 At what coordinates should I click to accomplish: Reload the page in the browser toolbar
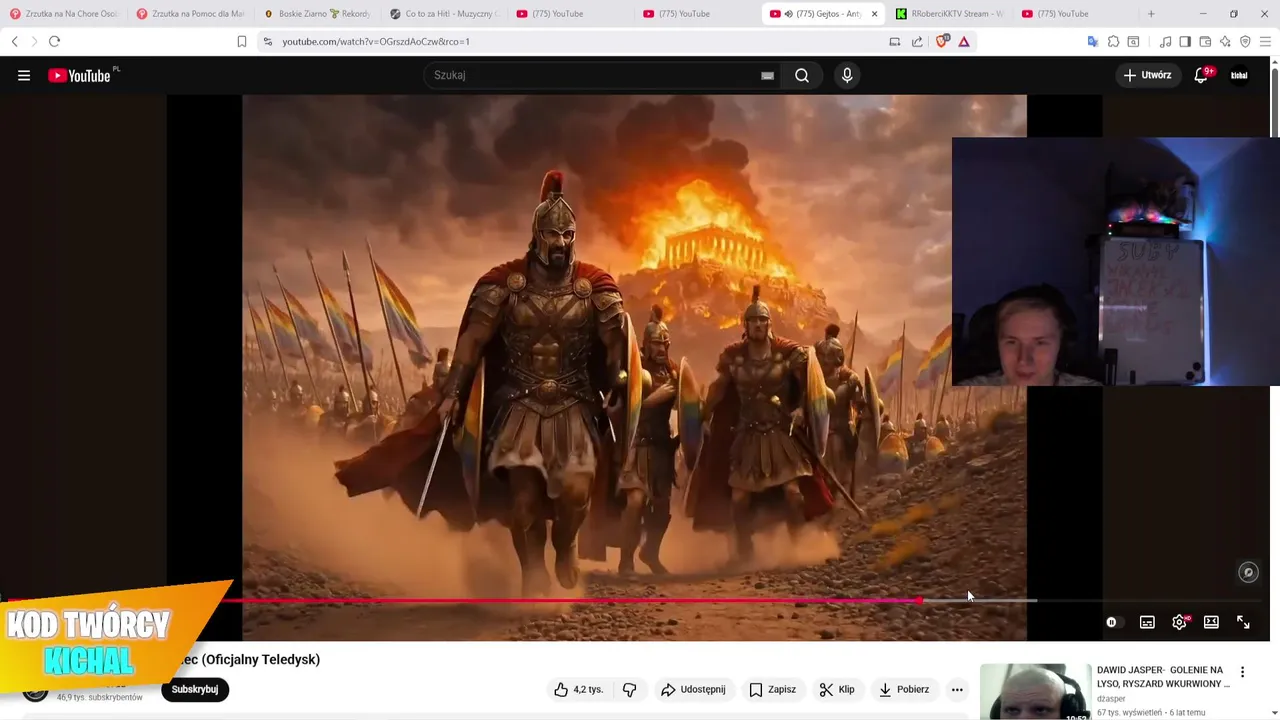point(54,41)
